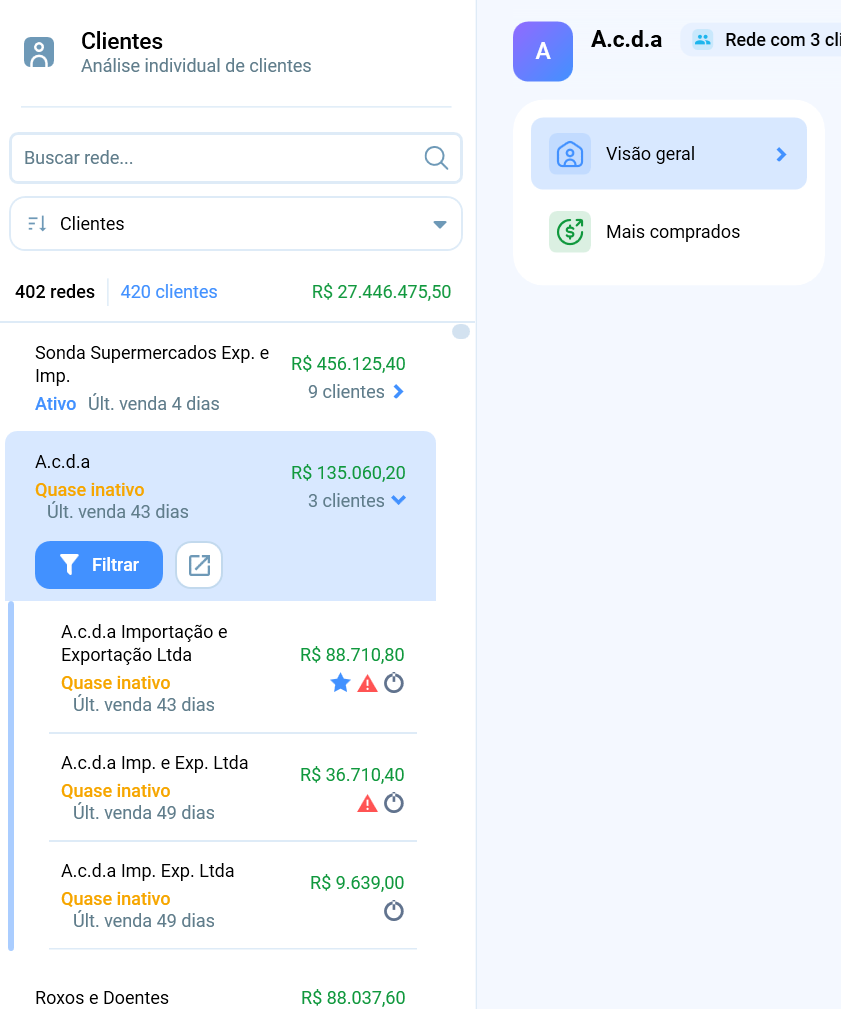
Task: Click the Filtrar button
Action: tap(99, 565)
